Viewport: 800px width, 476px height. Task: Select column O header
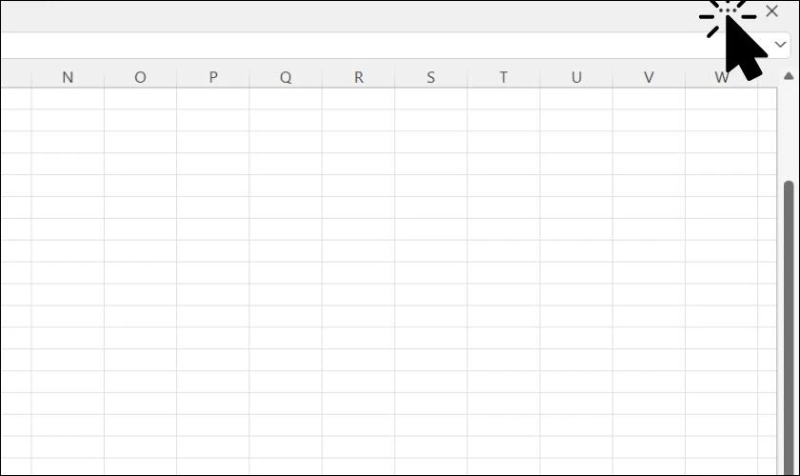(x=140, y=77)
